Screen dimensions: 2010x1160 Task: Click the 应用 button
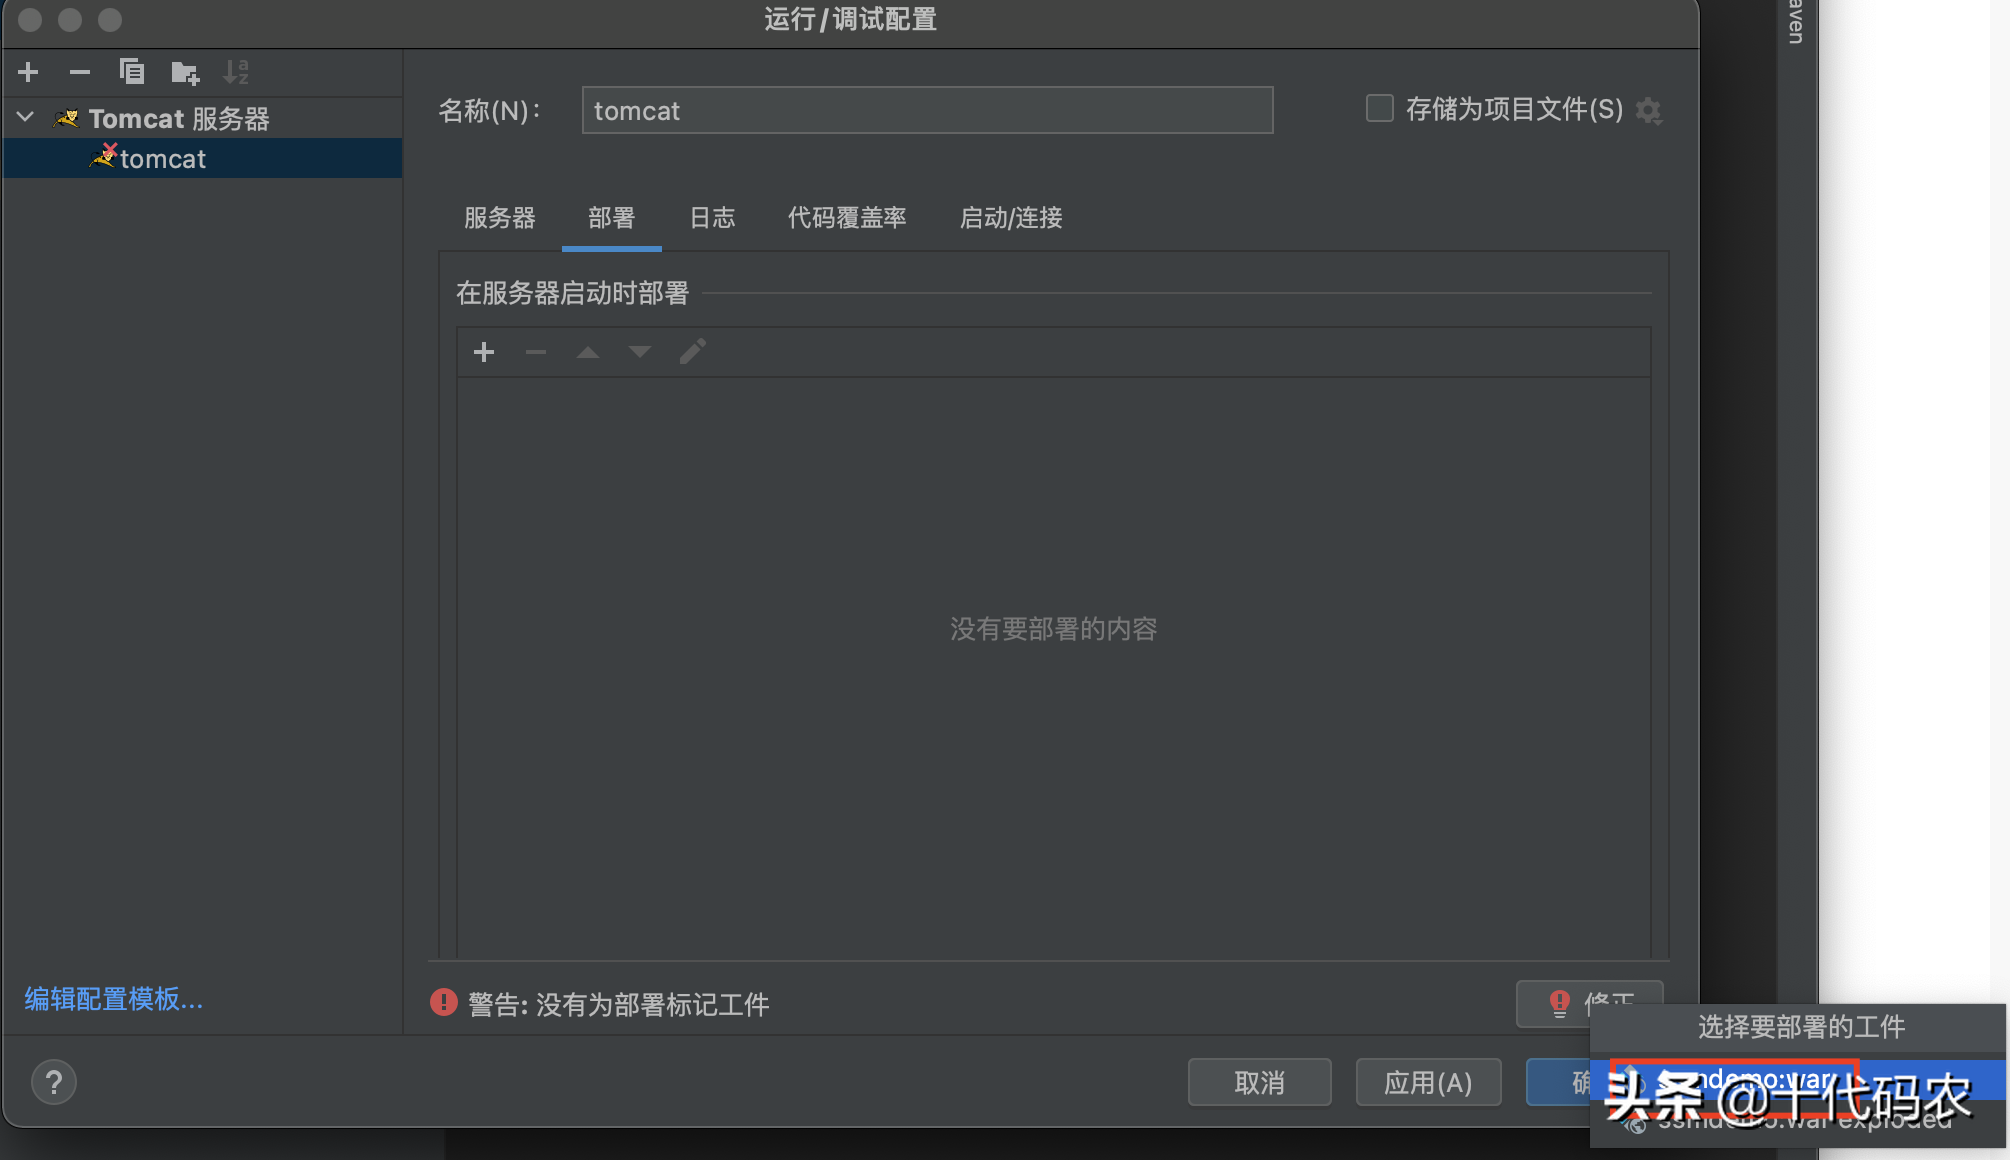(x=1430, y=1083)
